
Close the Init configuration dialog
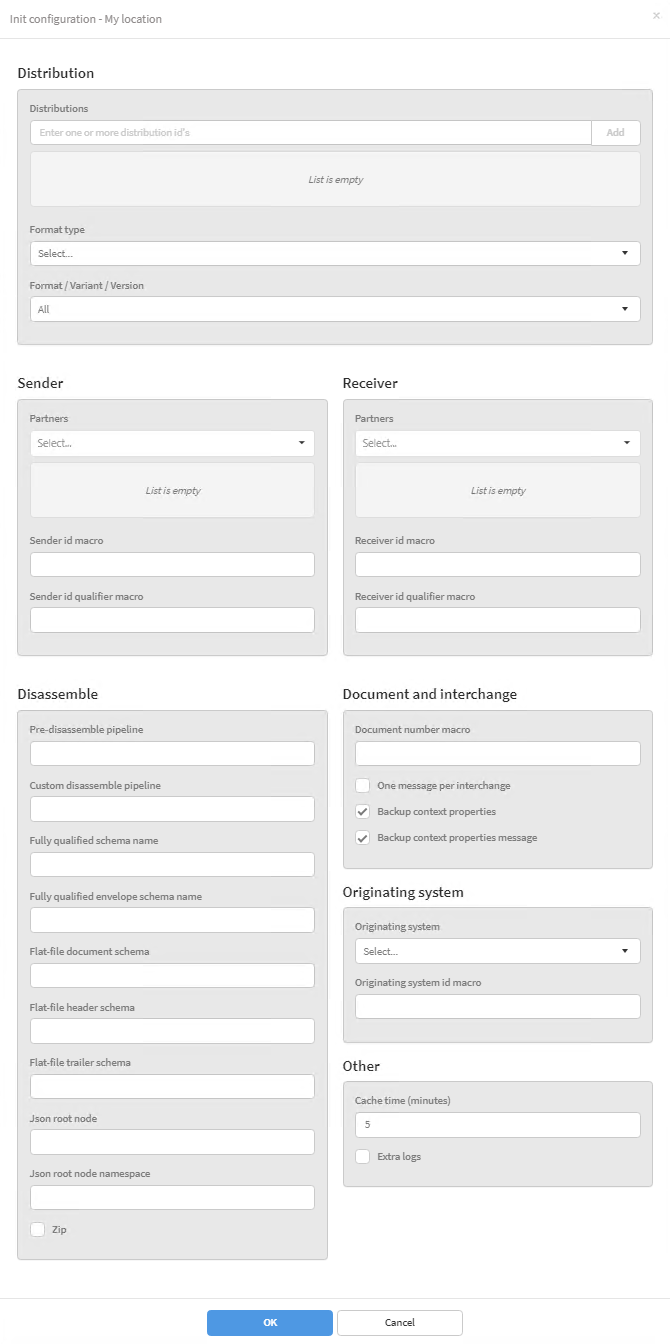tap(656, 16)
